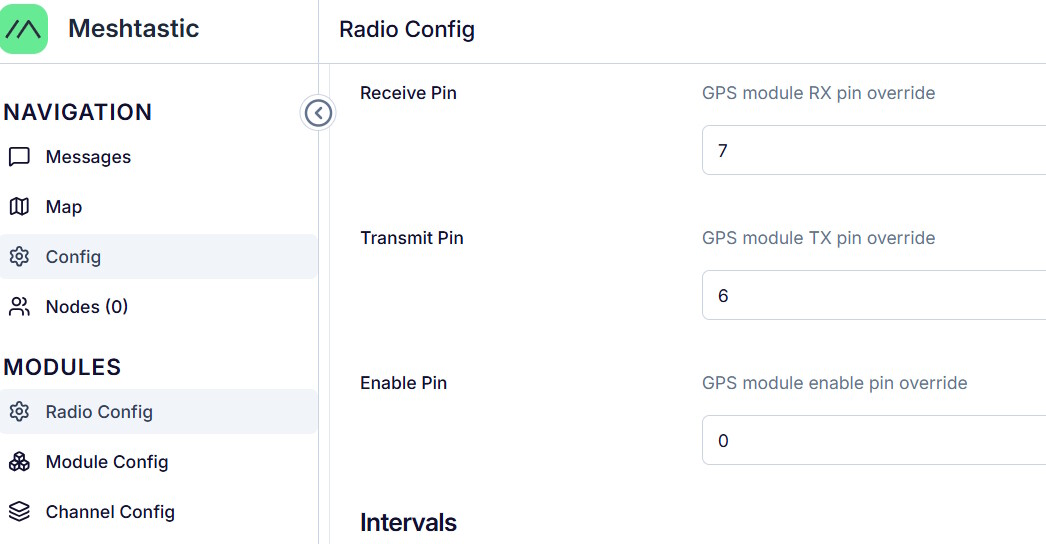Click the cubes icon beside Module Config
The image size is (1046, 544).
[x=19, y=462]
